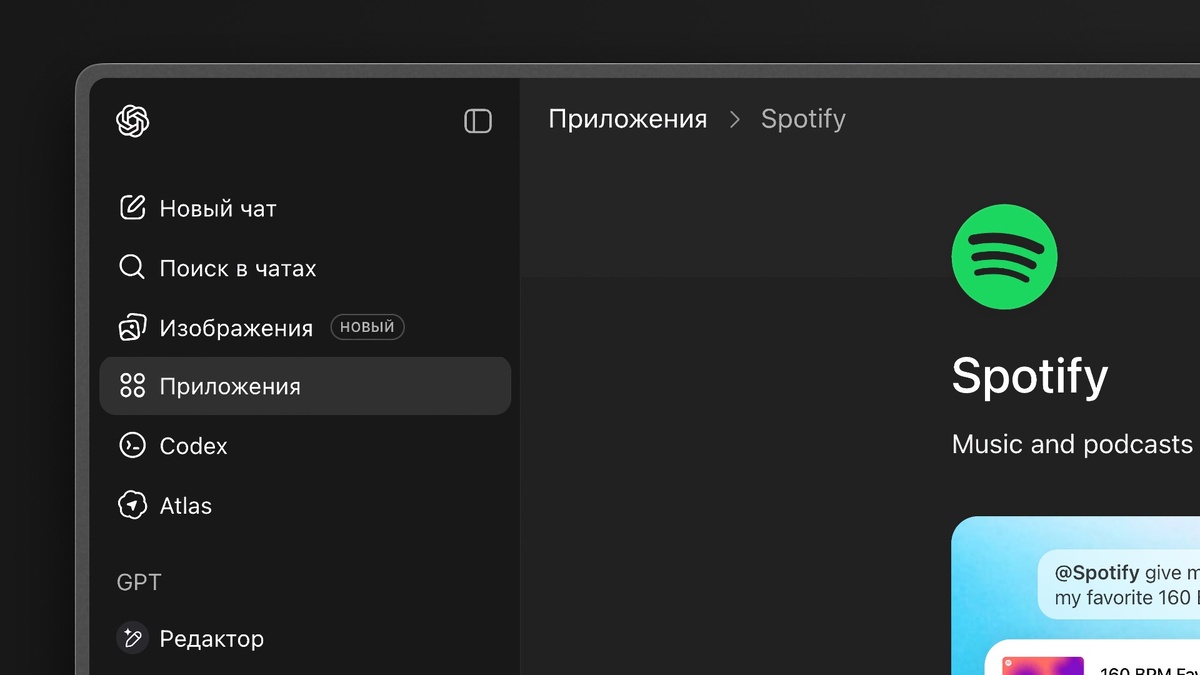This screenshot has width=1200, height=675.
Task: Click the ChatGPT logo icon
Action: pyautogui.click(x=133, y=121)
